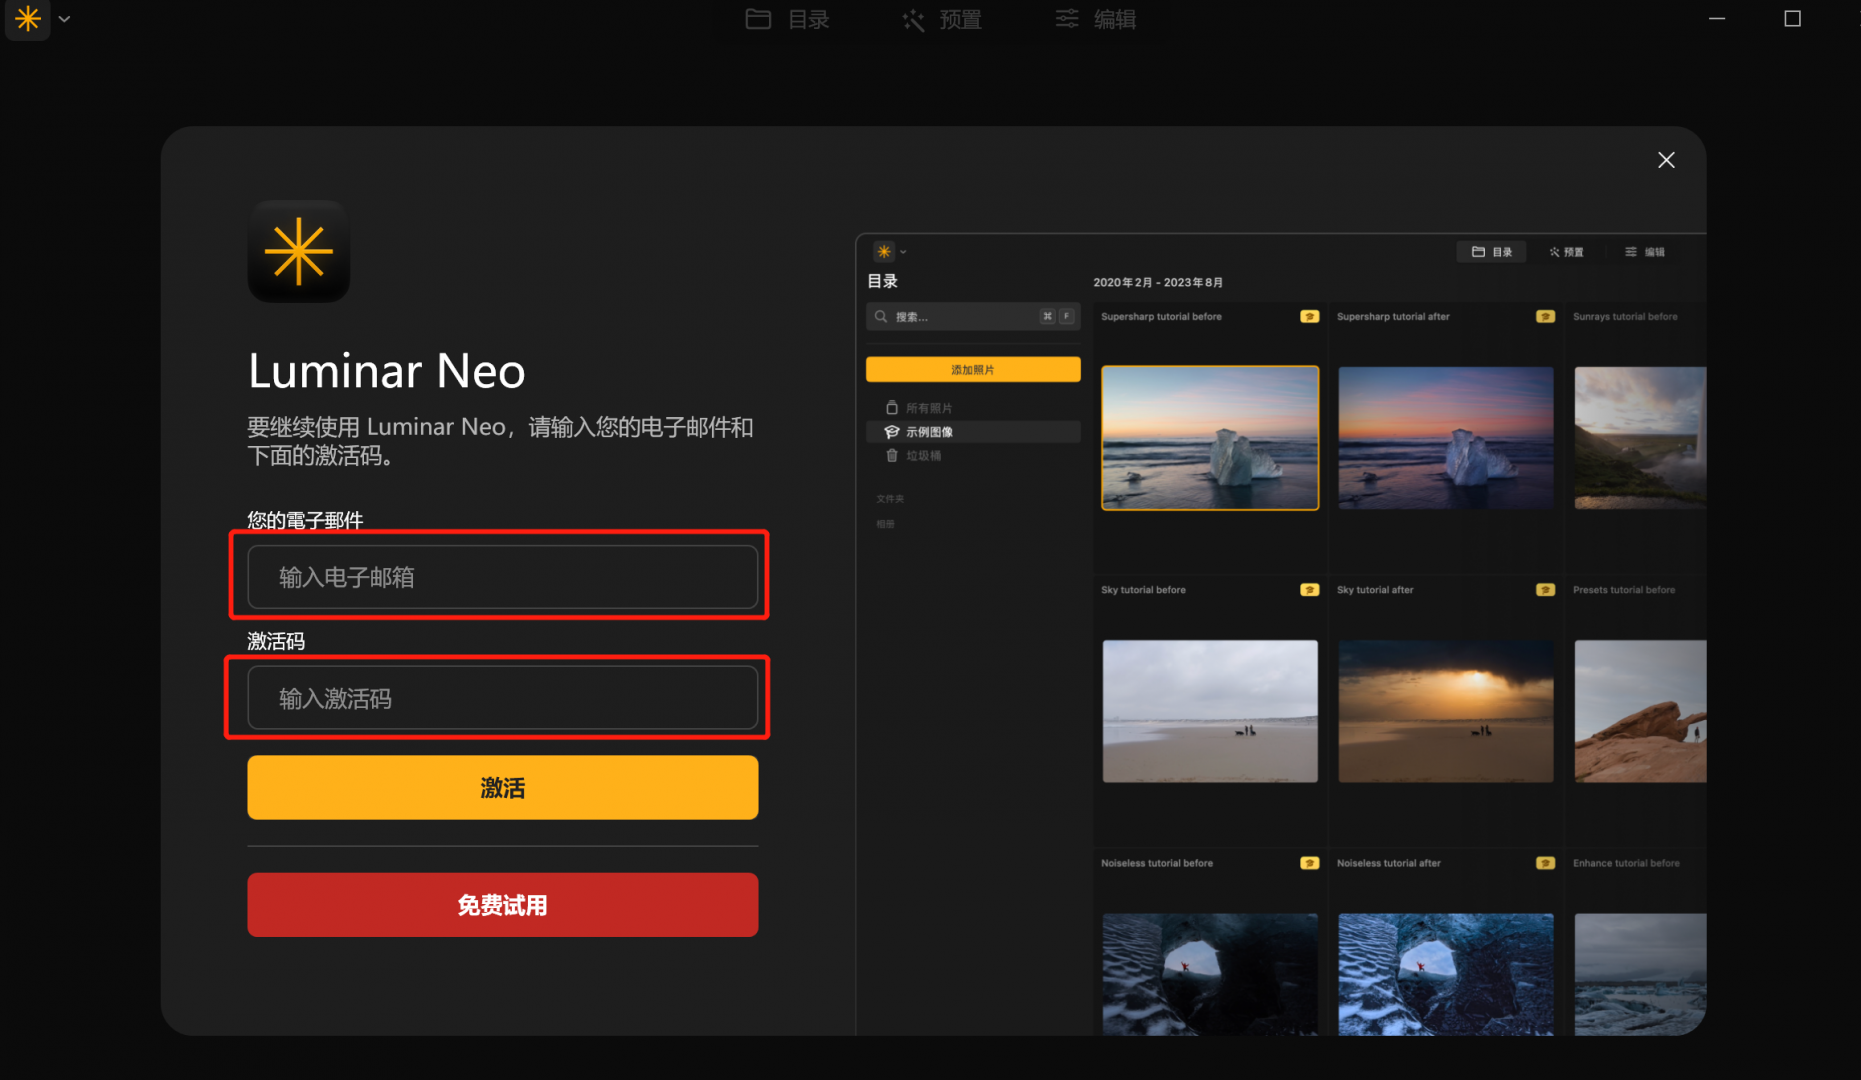This screenshot has height=1080, width=1861.
Task: Click the Noiseless tutorial before ice cave thumbnail
Action: [x=1210, y=974]
